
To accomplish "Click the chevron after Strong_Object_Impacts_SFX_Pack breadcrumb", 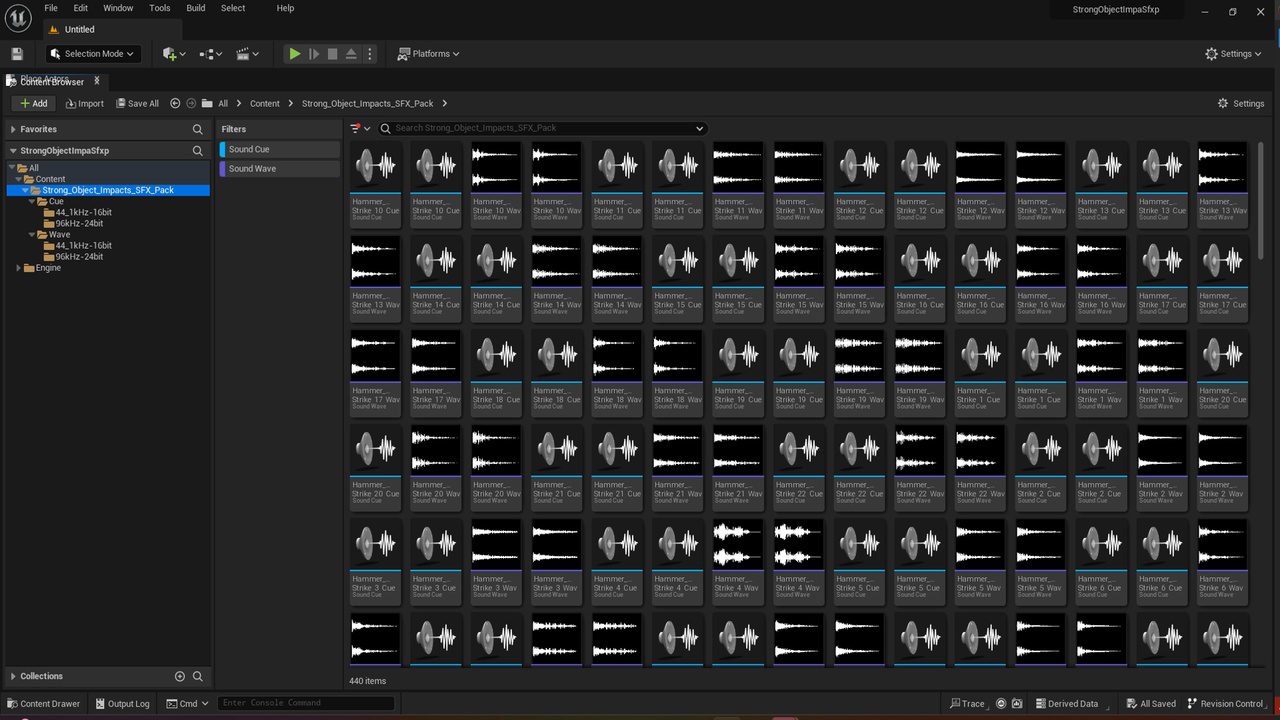I will coord(444,103).
